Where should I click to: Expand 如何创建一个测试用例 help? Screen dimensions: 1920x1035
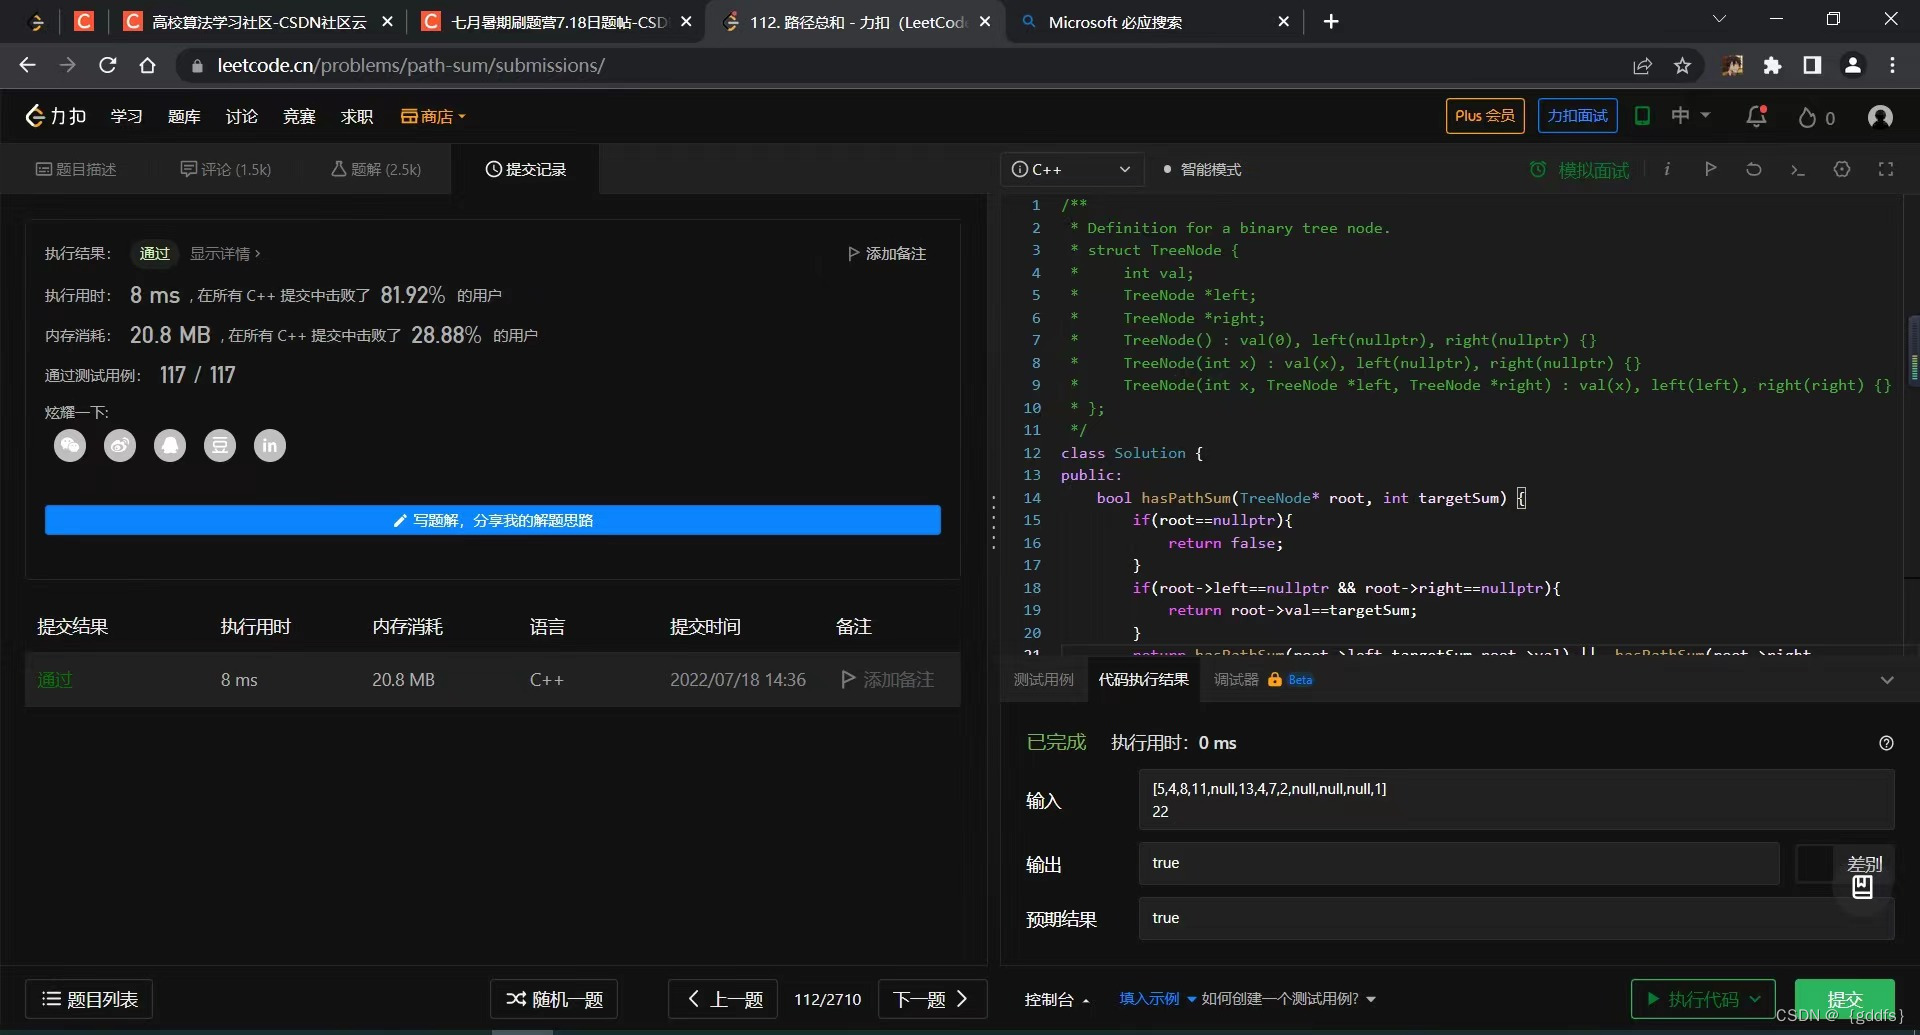[1288, 999]
